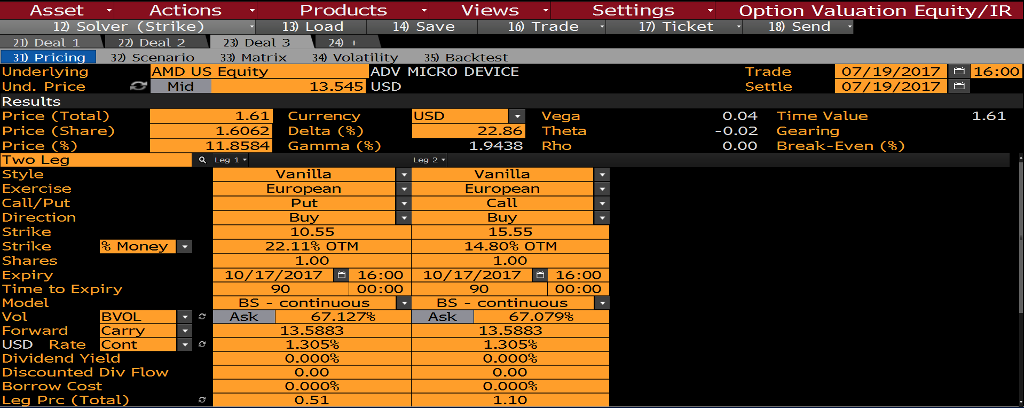Open the Volatility tab

(x=355, y=57)
